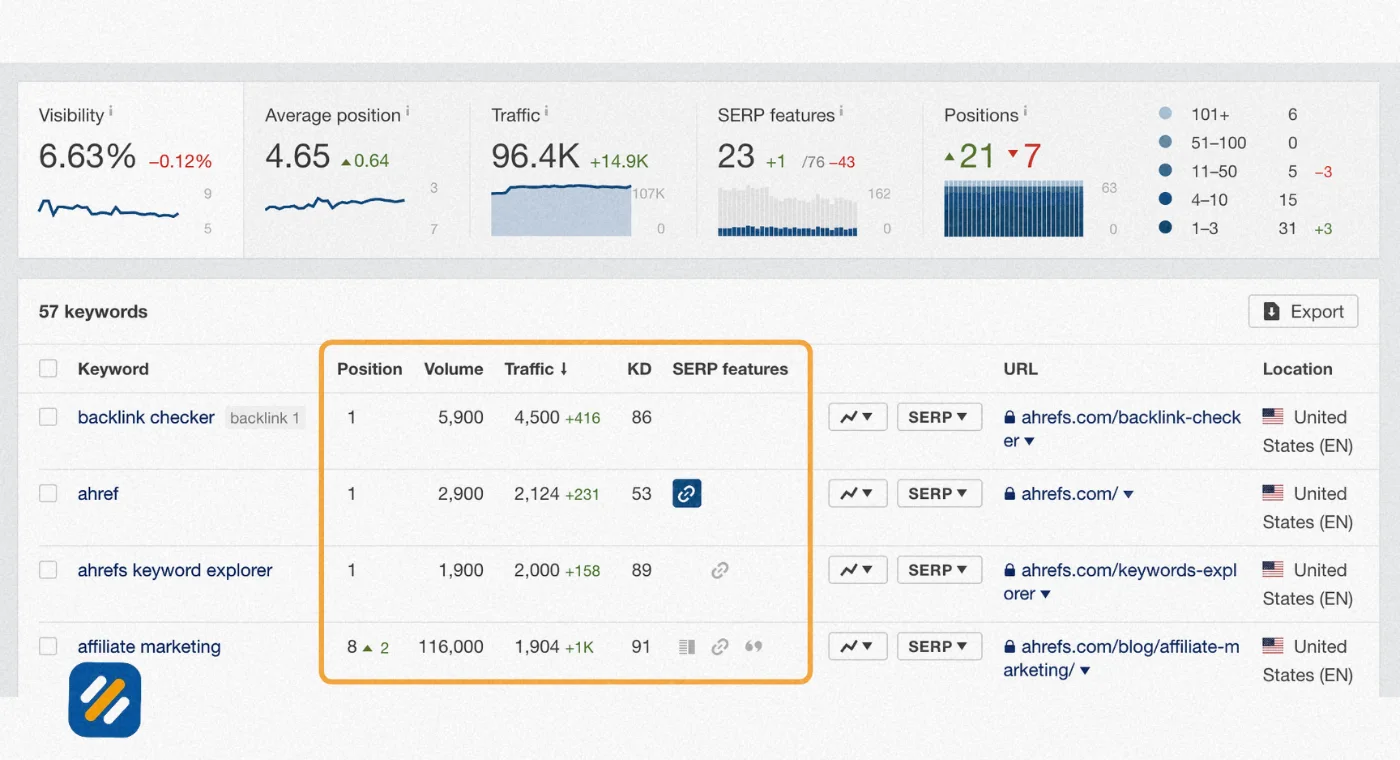Open SERP dropdown for backlink checker row
The width and height of the screenshot is (1400, 760).
click(939, 417)
